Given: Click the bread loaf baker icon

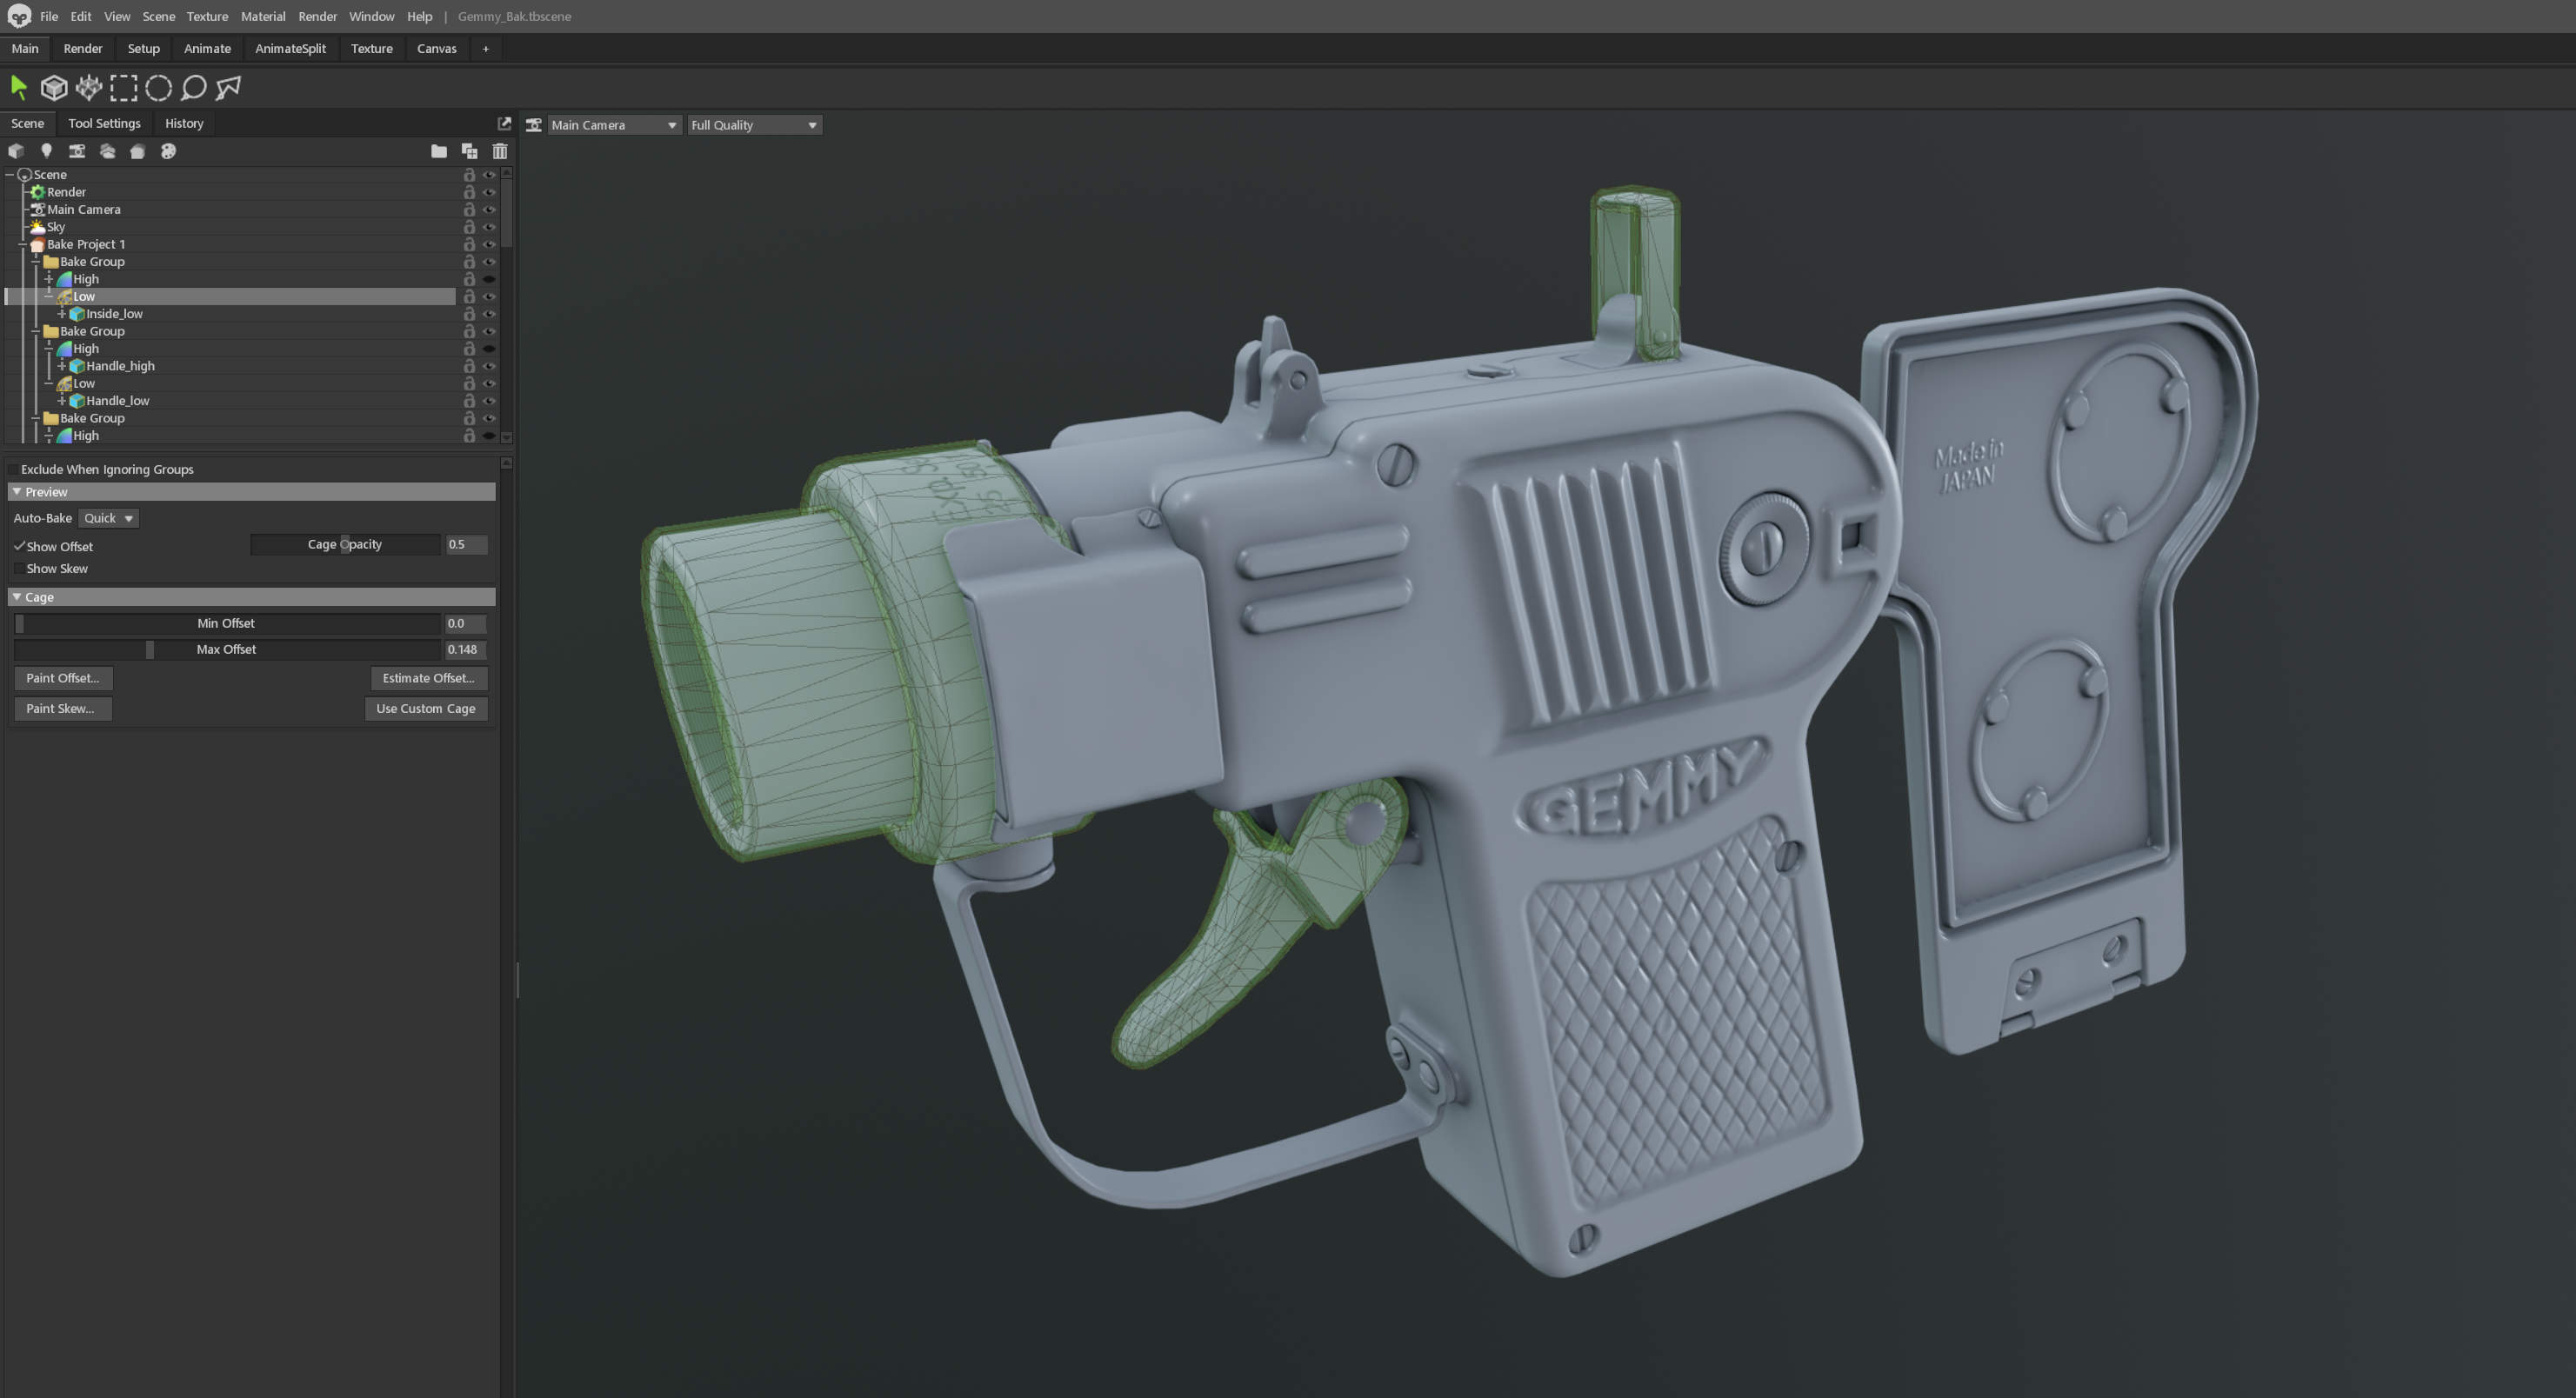Looking at the screenshot, I should [138, 151].
